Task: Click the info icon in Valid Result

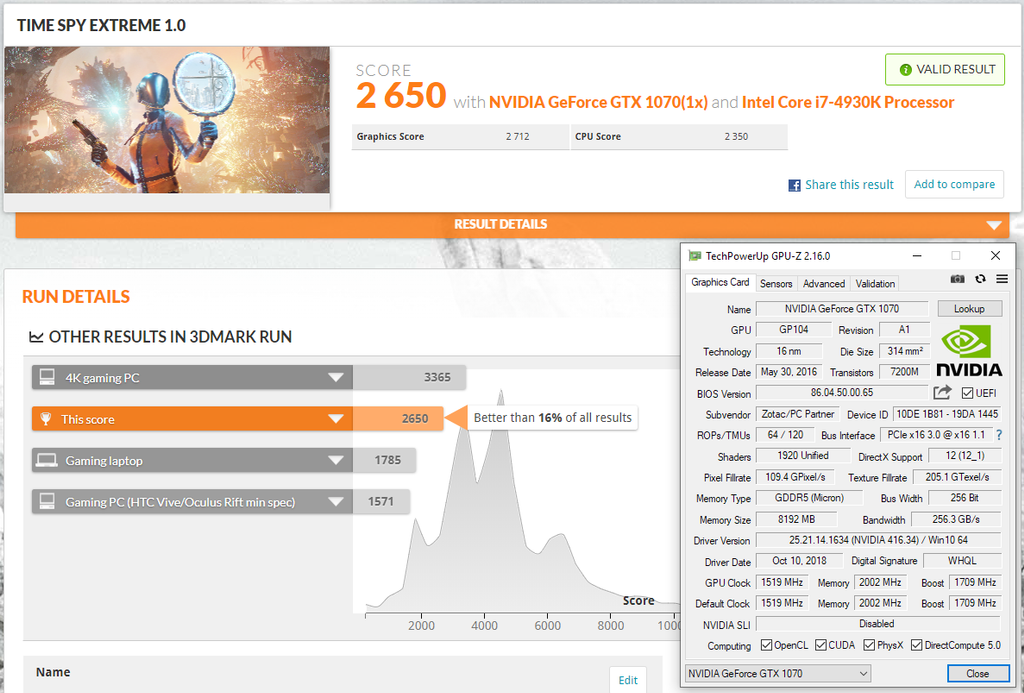Action: coord(905,70)
